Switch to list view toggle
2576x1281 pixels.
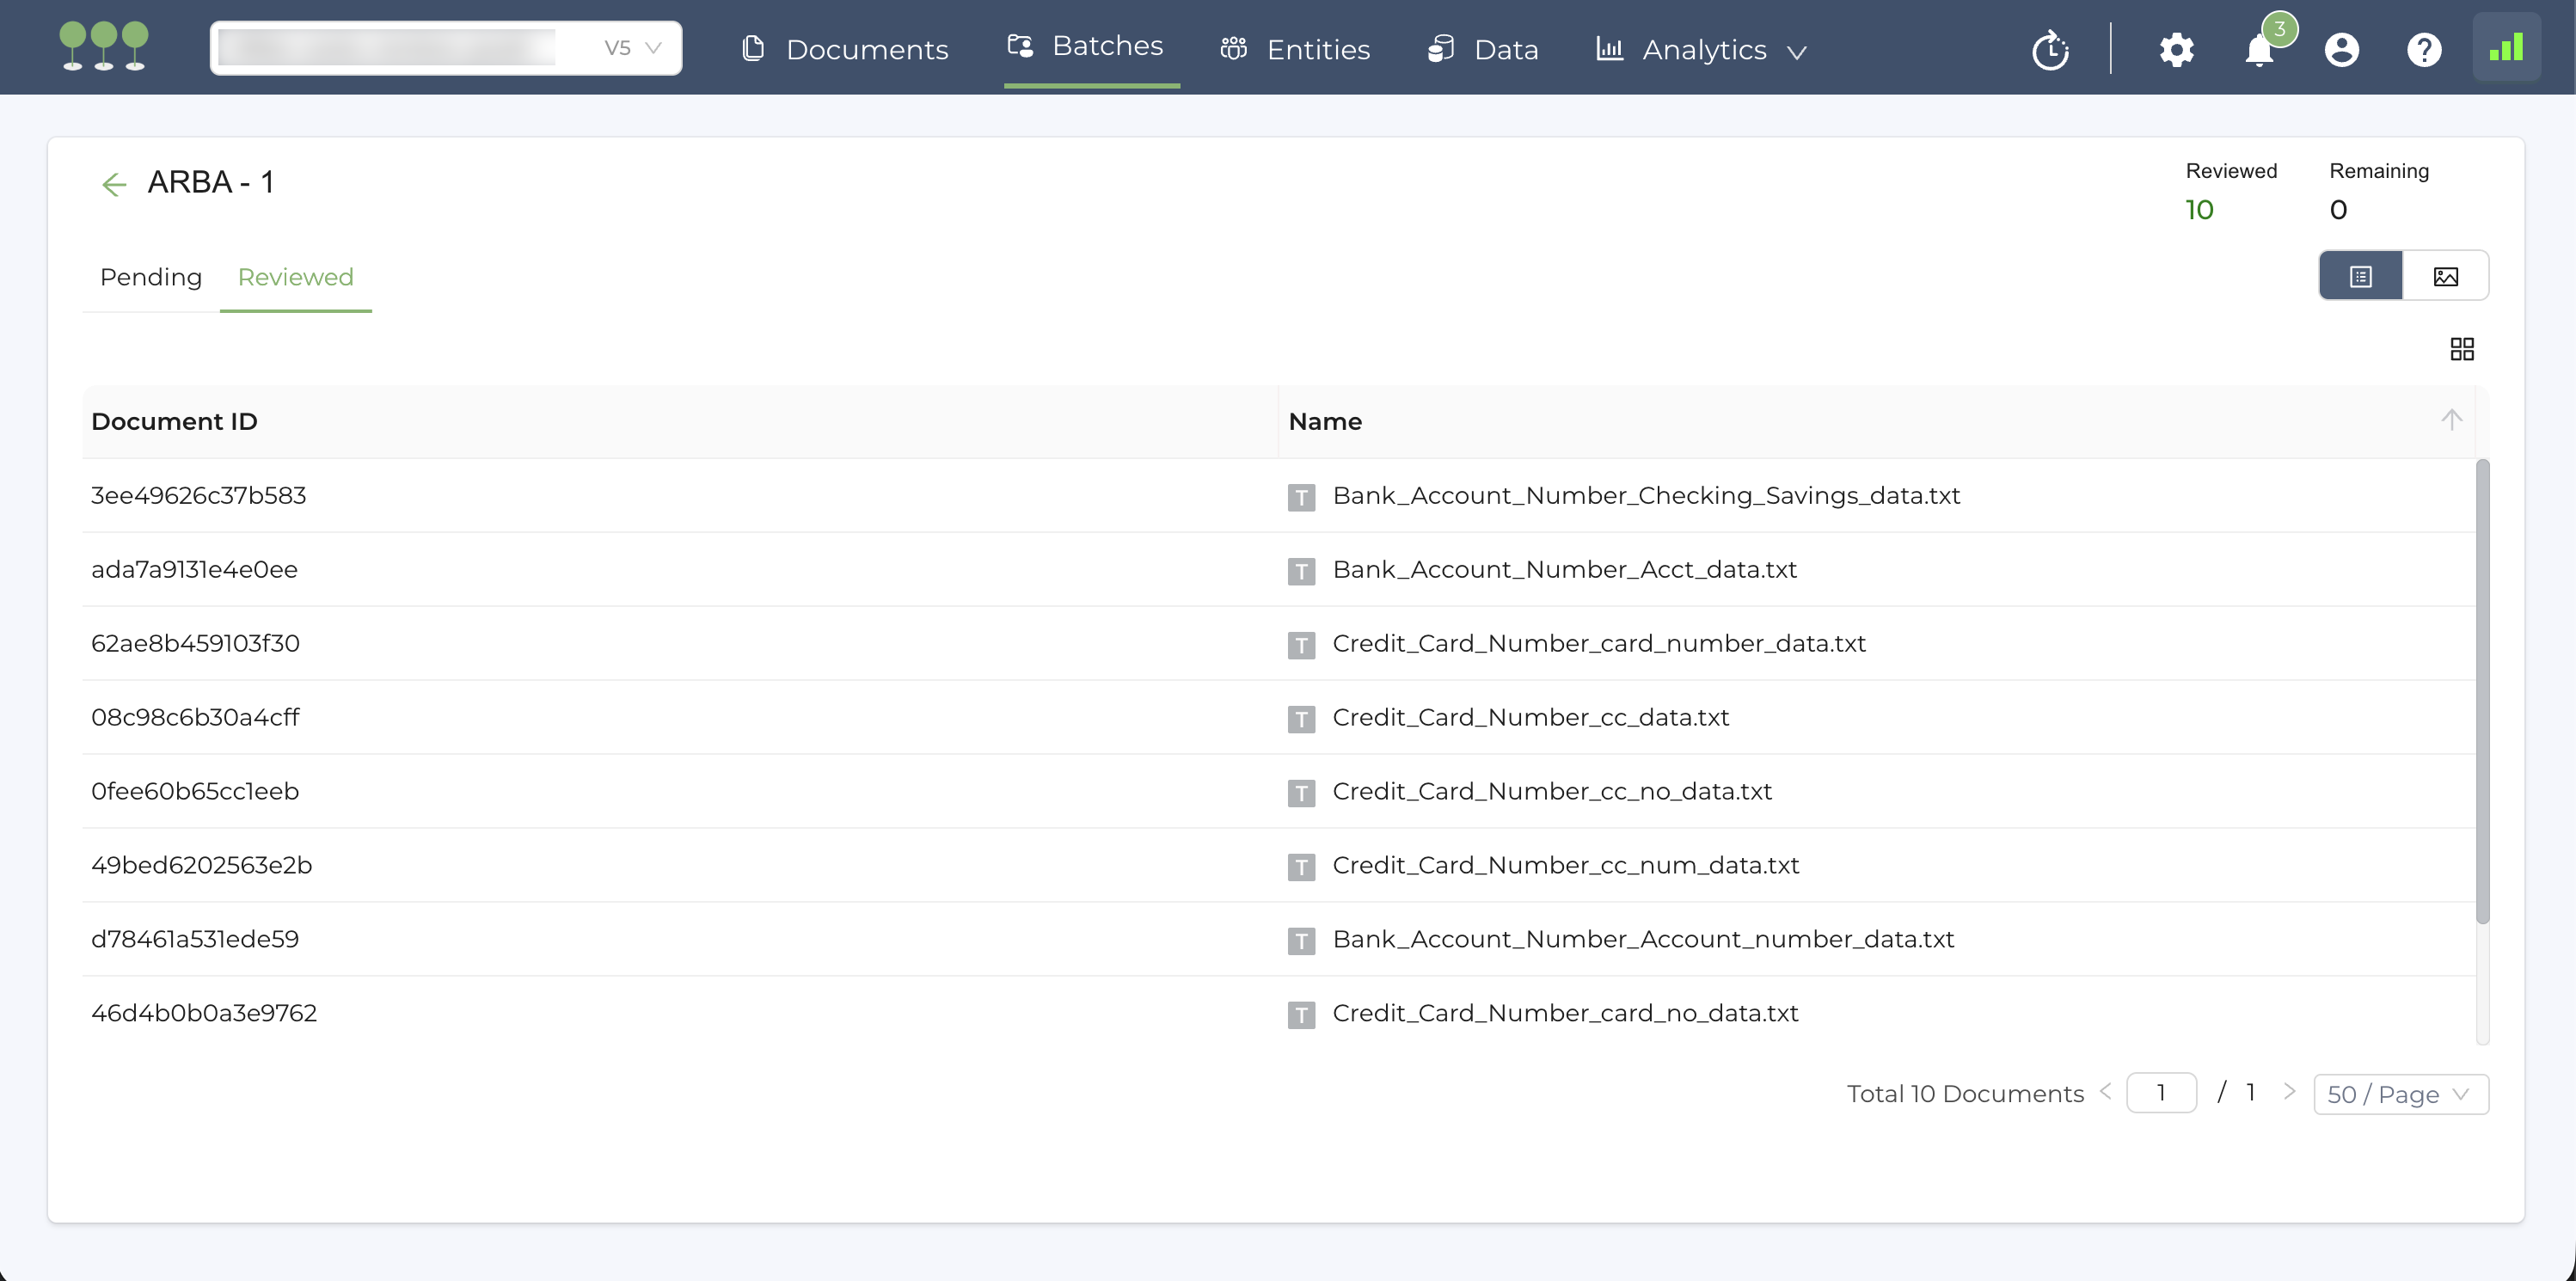[x=2361, y=277]
